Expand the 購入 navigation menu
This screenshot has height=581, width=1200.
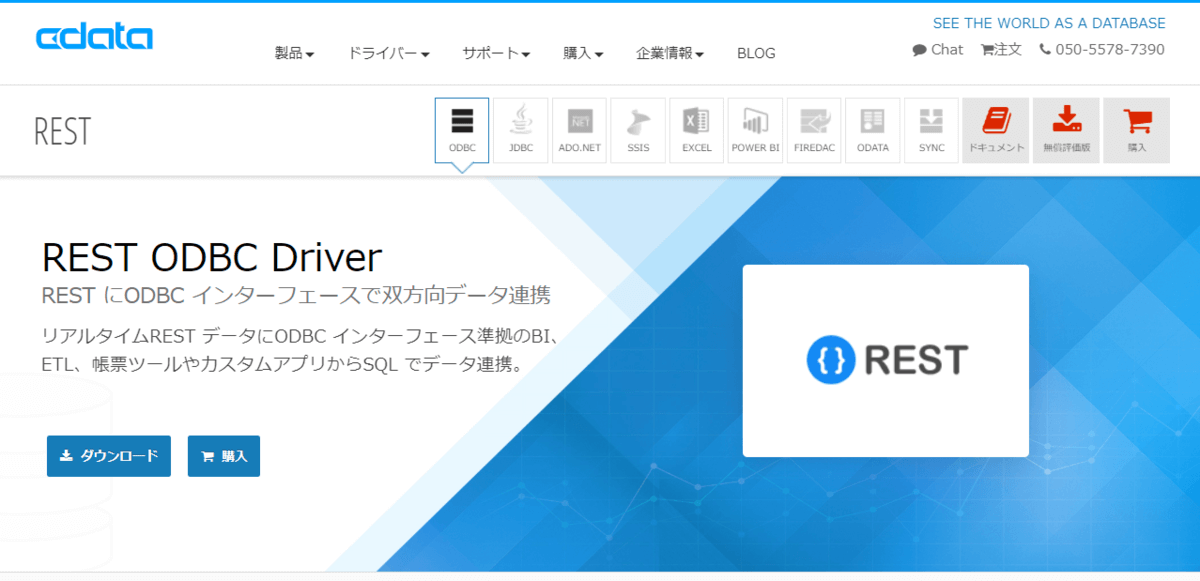pyautogui.click(x=584, y=53)
